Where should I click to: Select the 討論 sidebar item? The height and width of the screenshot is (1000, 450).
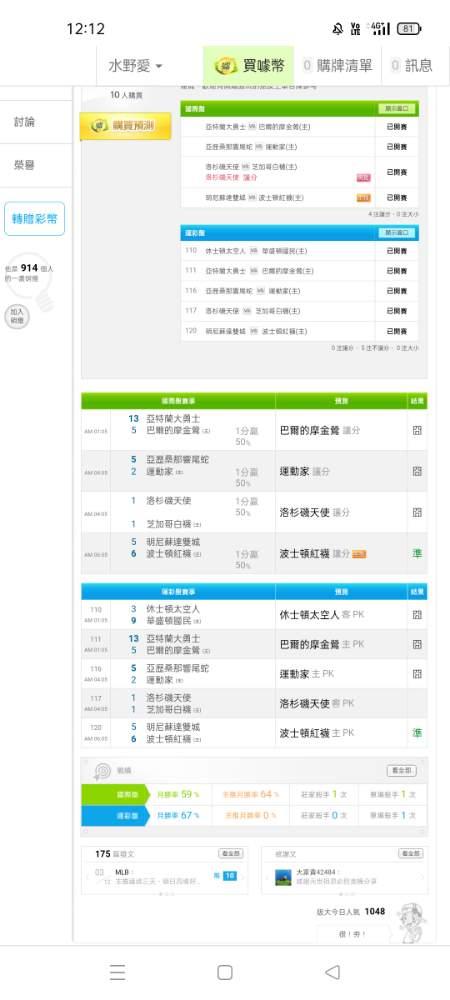coord(25,122)
